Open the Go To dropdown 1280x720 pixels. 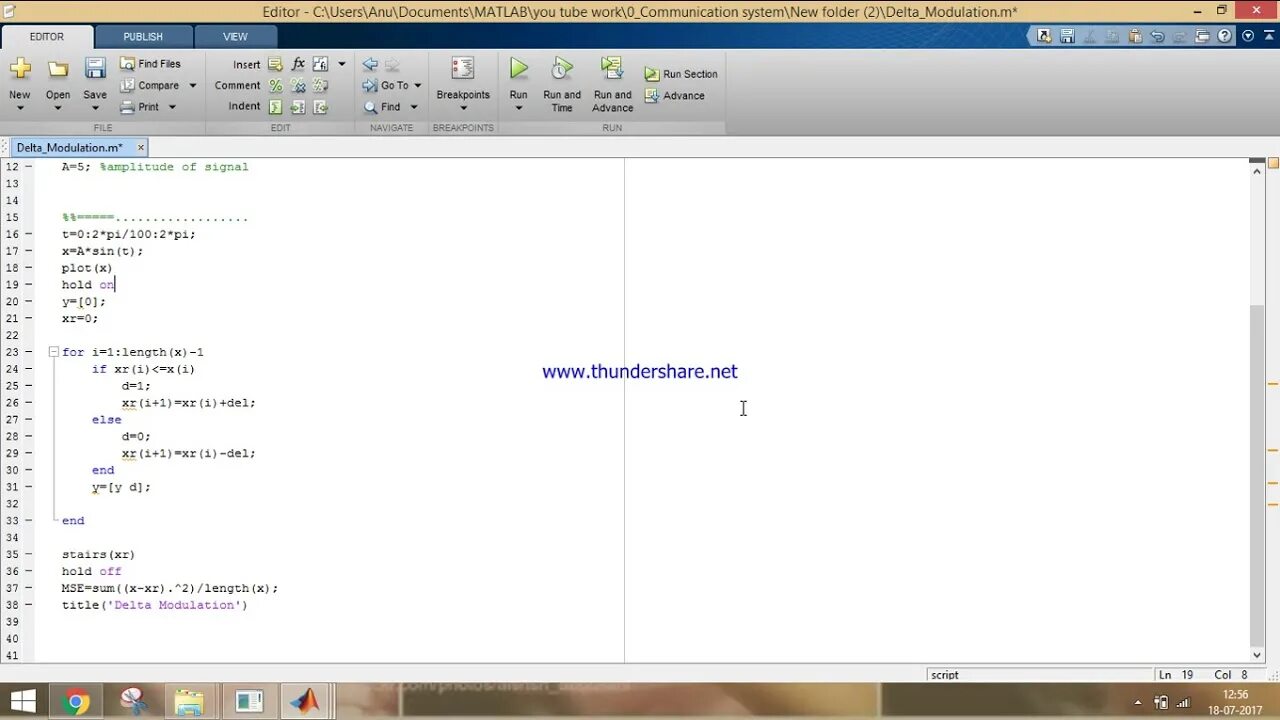(418, 86)
